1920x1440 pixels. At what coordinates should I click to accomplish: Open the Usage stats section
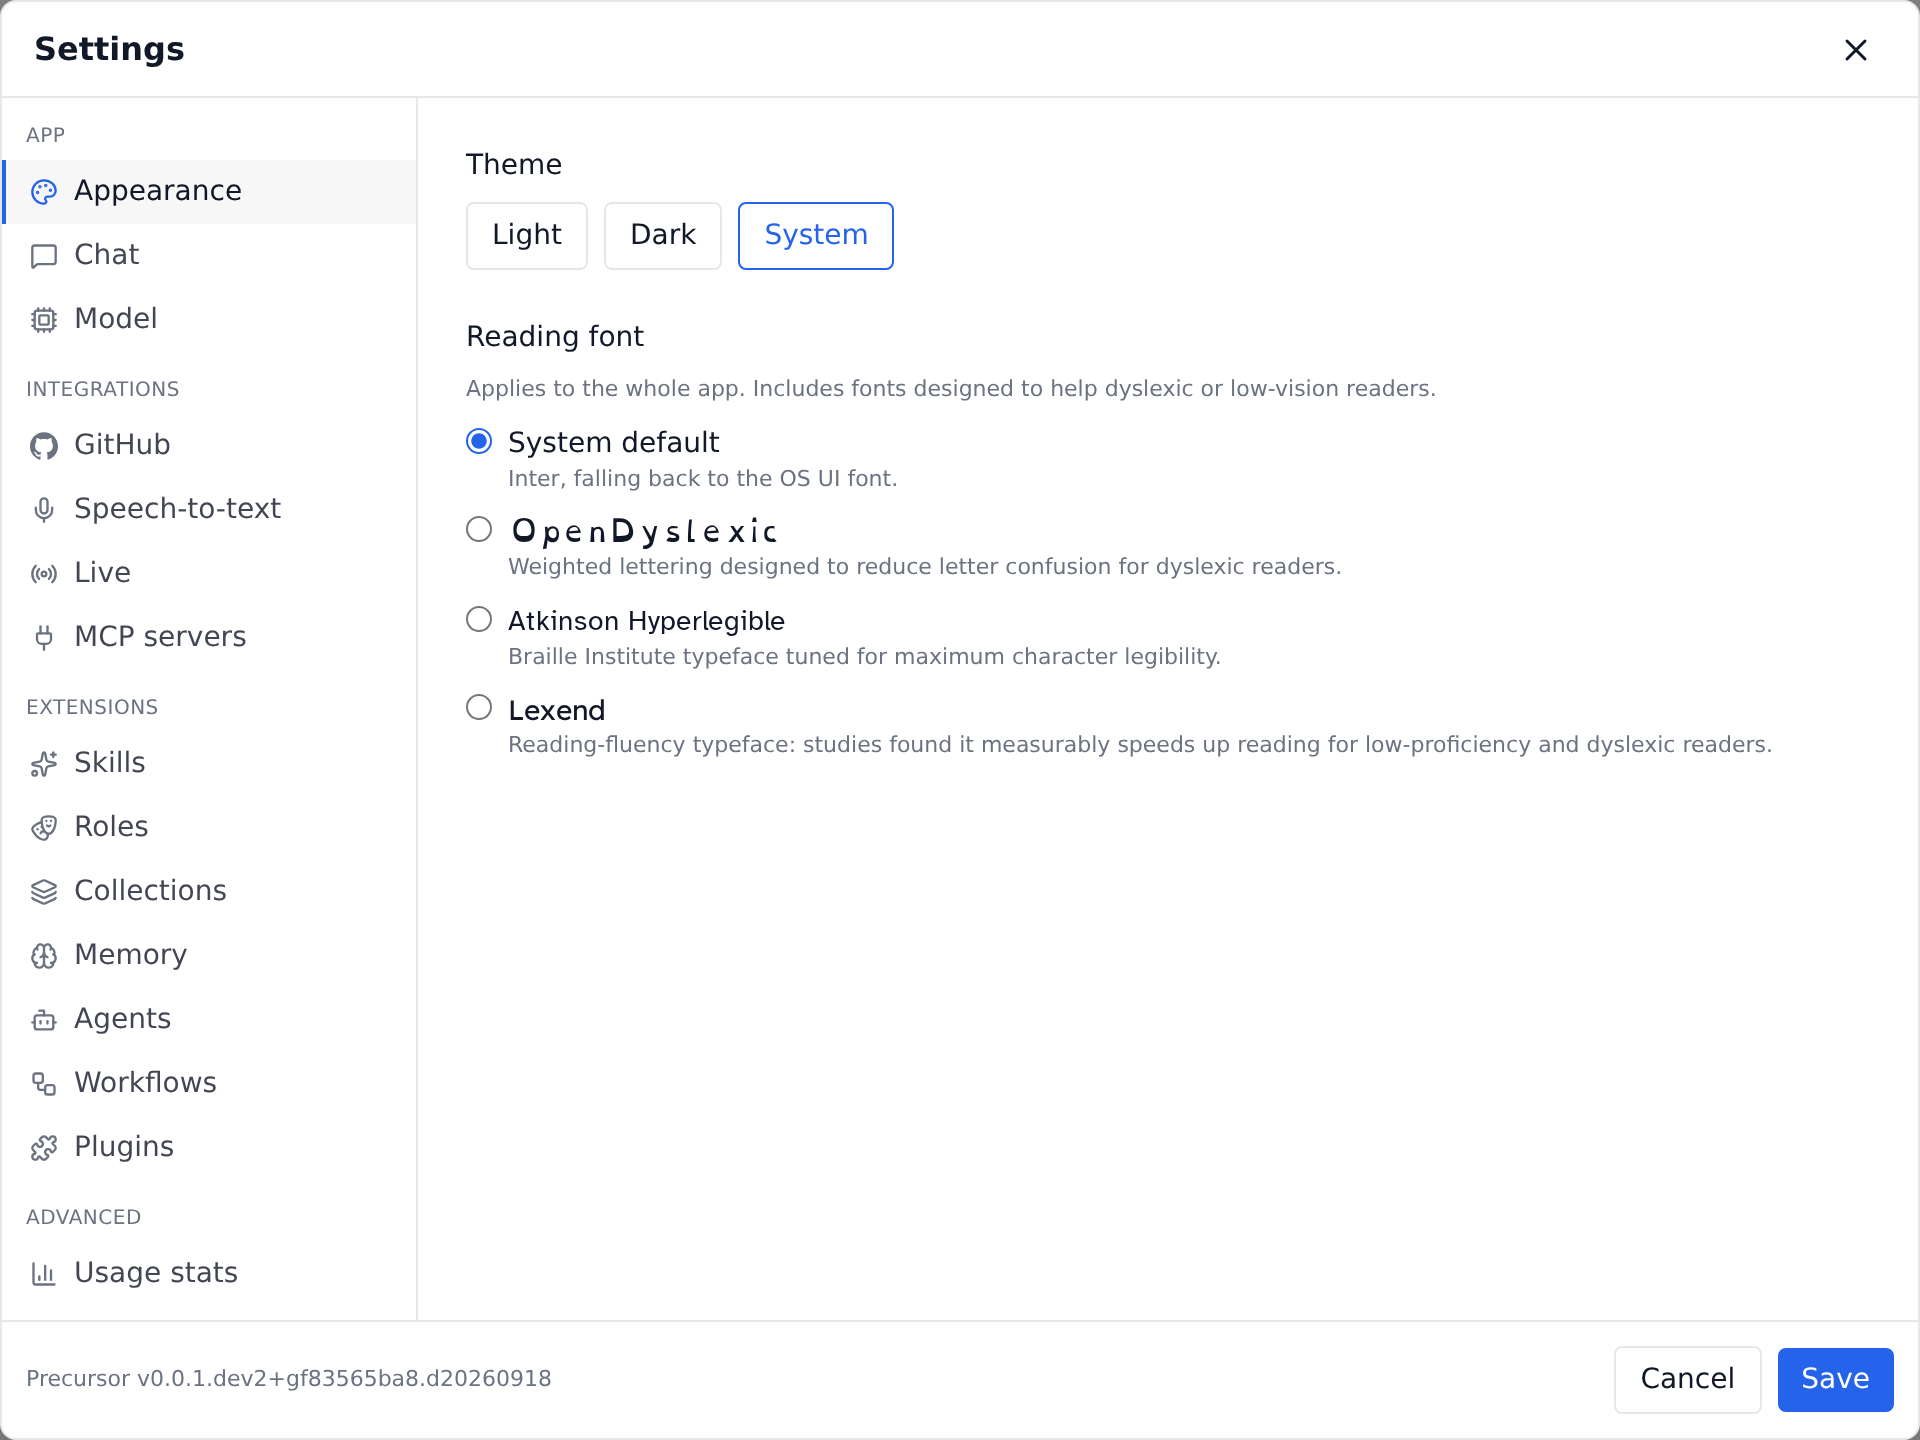pyautogui.click(x=210, y=1273)
